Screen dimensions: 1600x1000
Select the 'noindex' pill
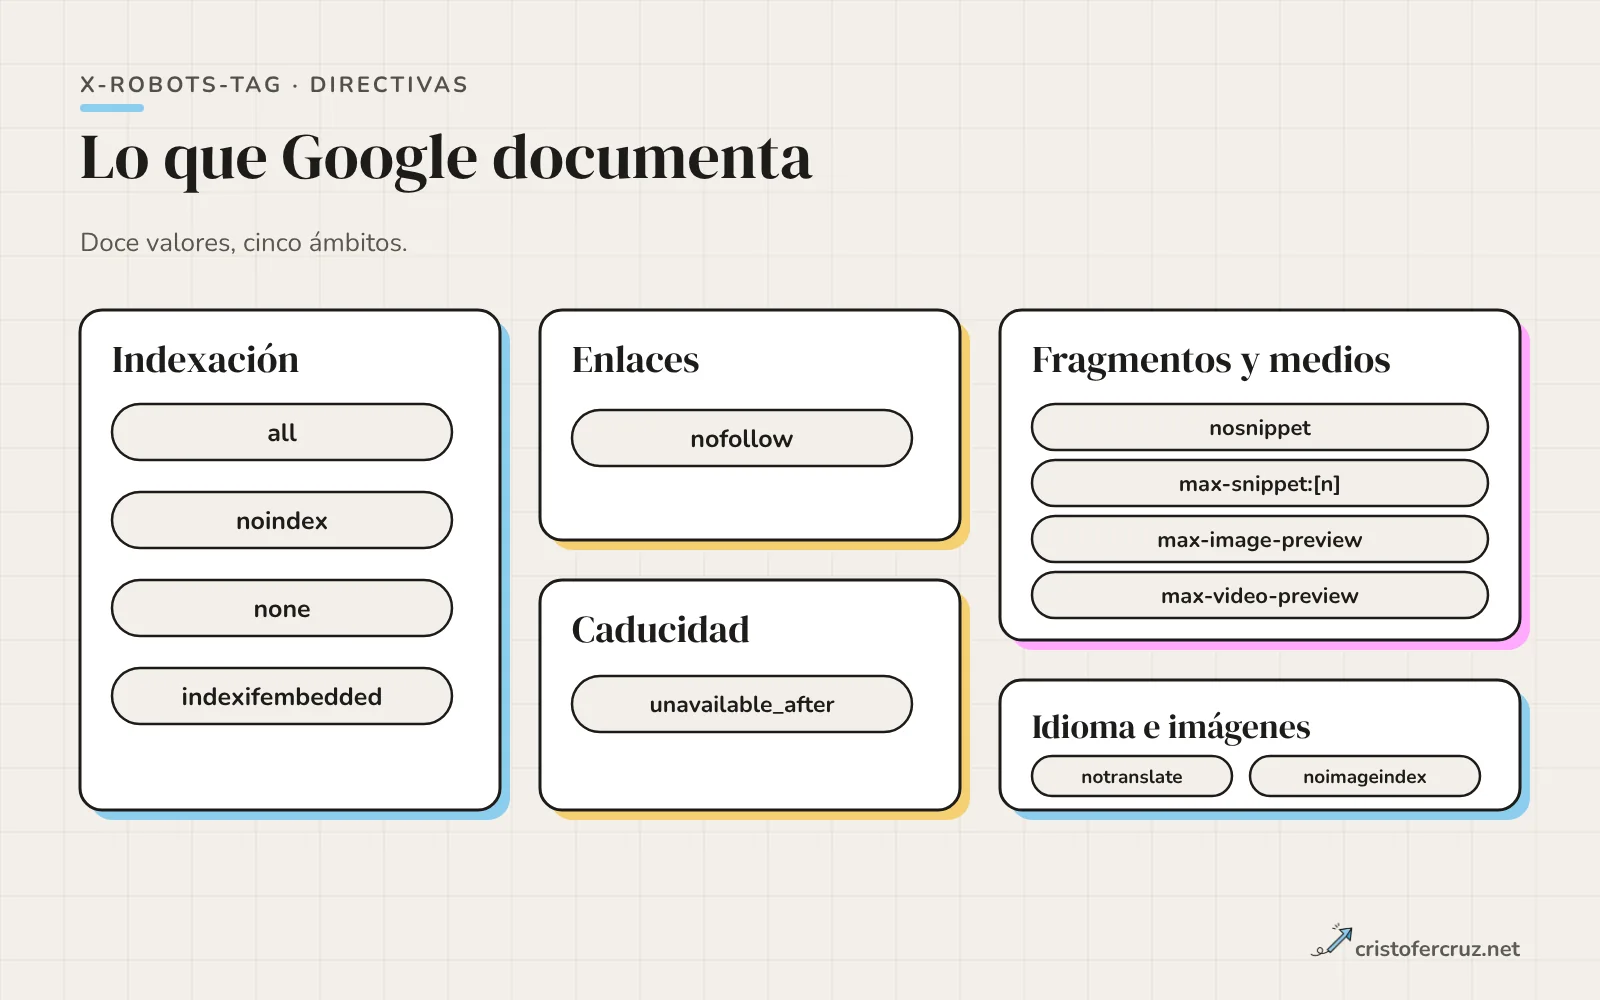(x=282, y=520)
